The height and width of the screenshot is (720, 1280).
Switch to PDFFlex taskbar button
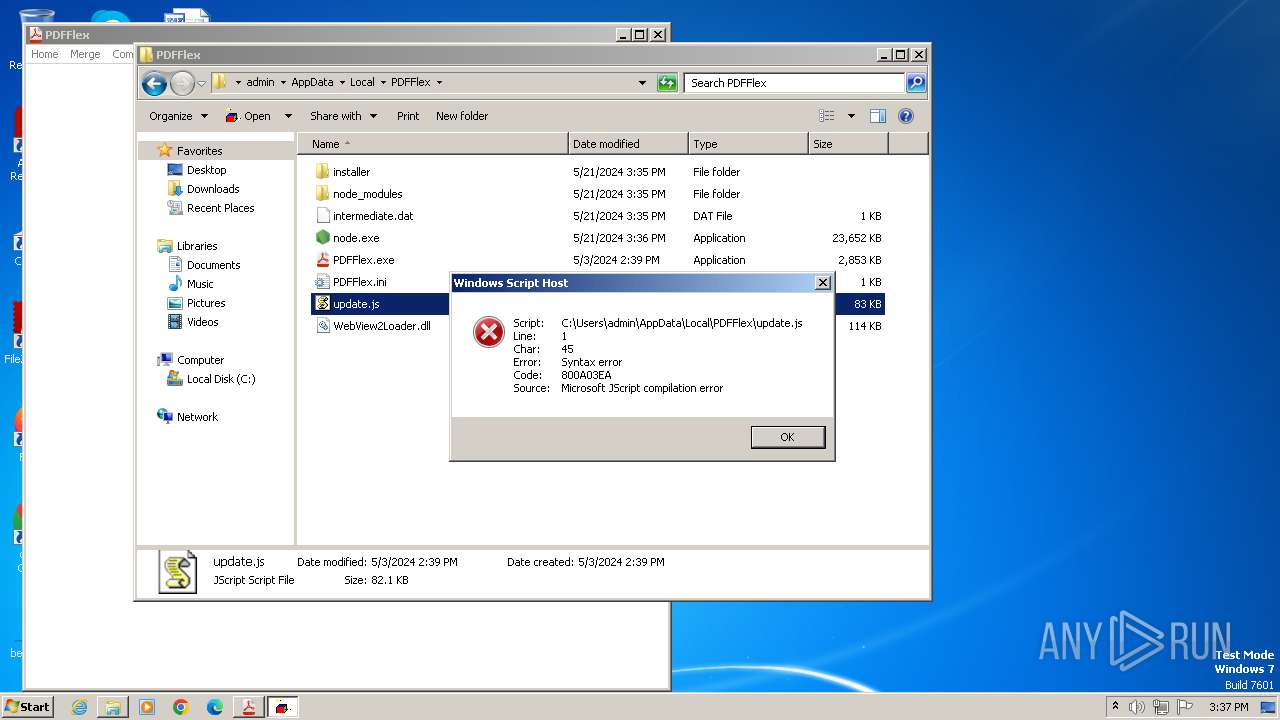click(248, 707)
